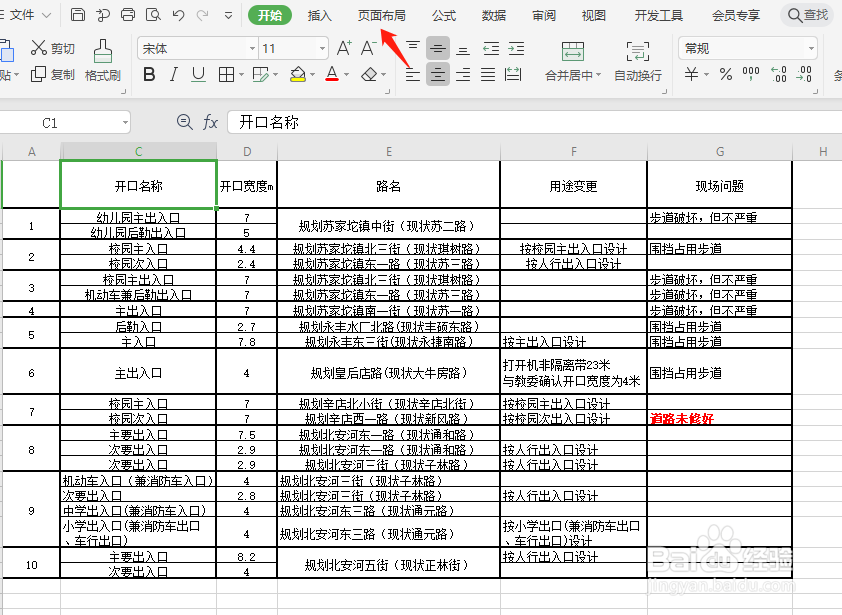The width and height of the screenshot is (842, 615).
Task: Click the increase decimal places icon
Action: [x=779, y=74]
